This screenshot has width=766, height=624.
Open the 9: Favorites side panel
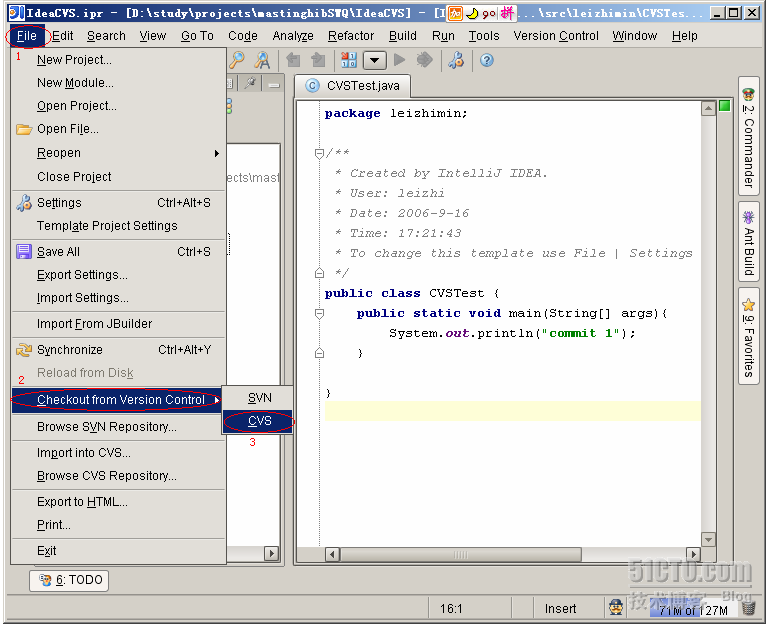pos(748,337)
